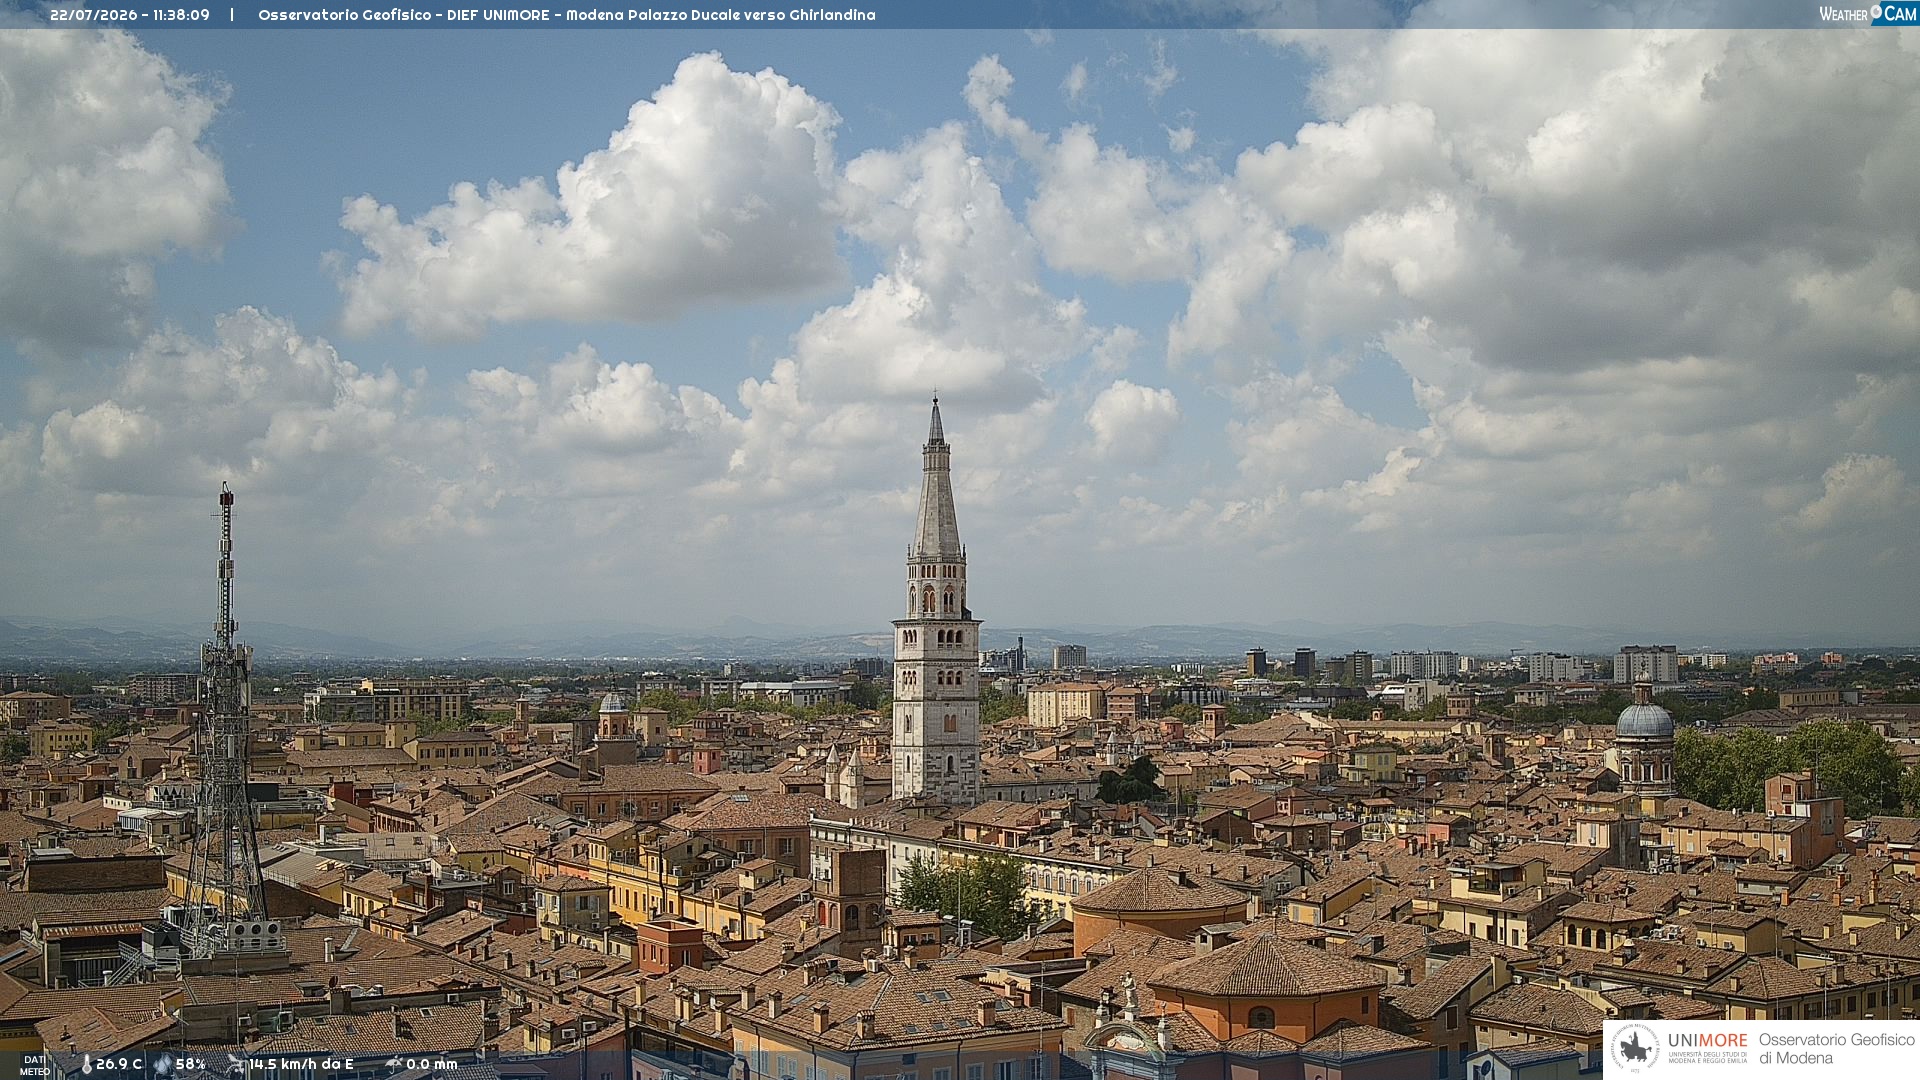The height and width of the screenshot is (1080, 1920).
Task: Click the Osservatorio Geofisico di Modena text
Action: click(1837, 1049)
